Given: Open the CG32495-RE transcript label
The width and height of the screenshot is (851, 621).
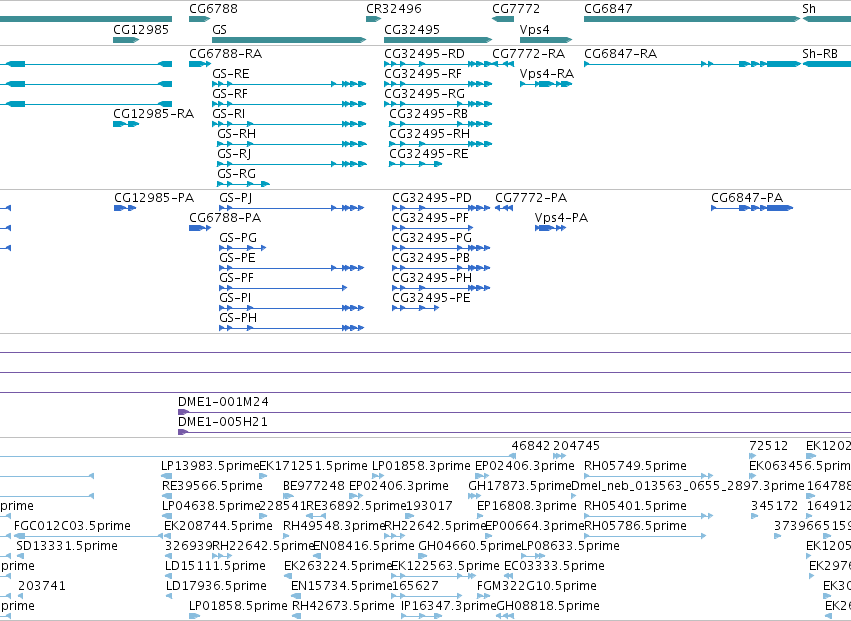Looking at the screenshot, I should [429, 154].
